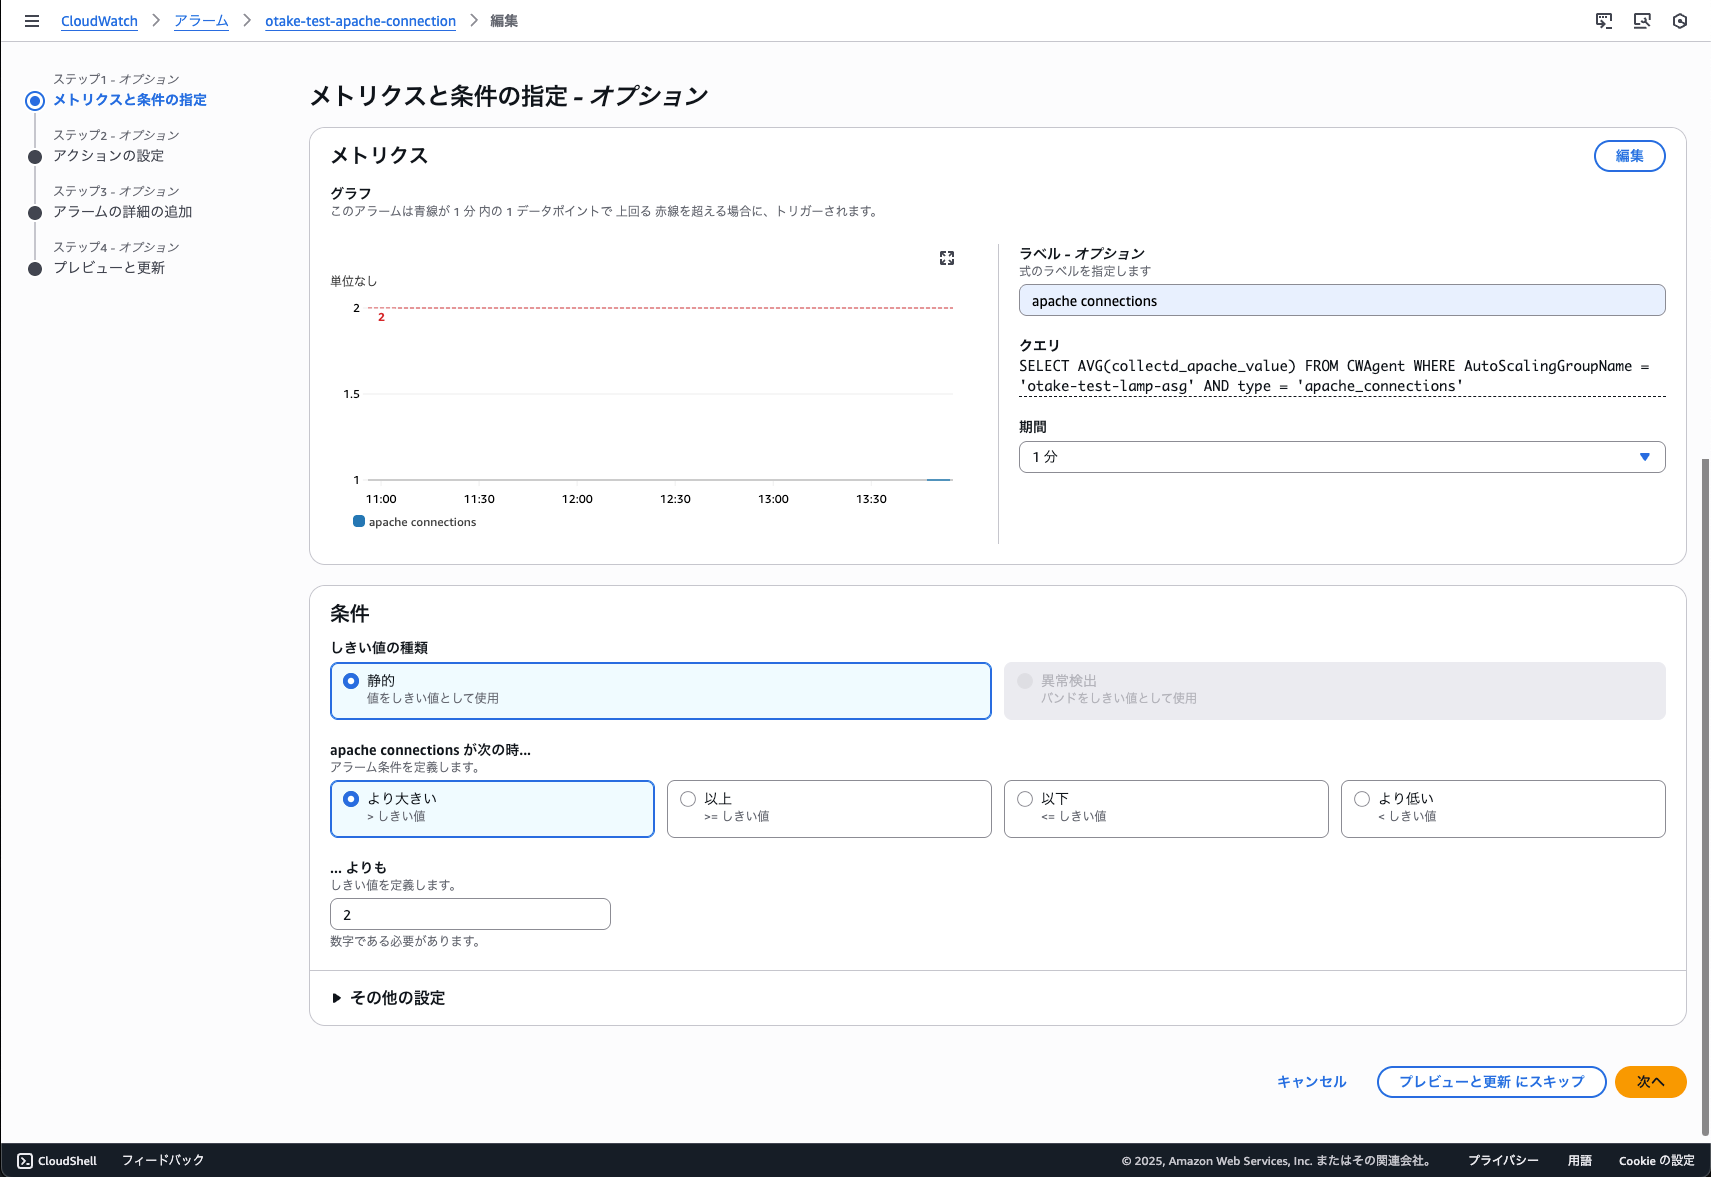
Task: Click the apache connections legend color square
Action: [x=359, y=521]
